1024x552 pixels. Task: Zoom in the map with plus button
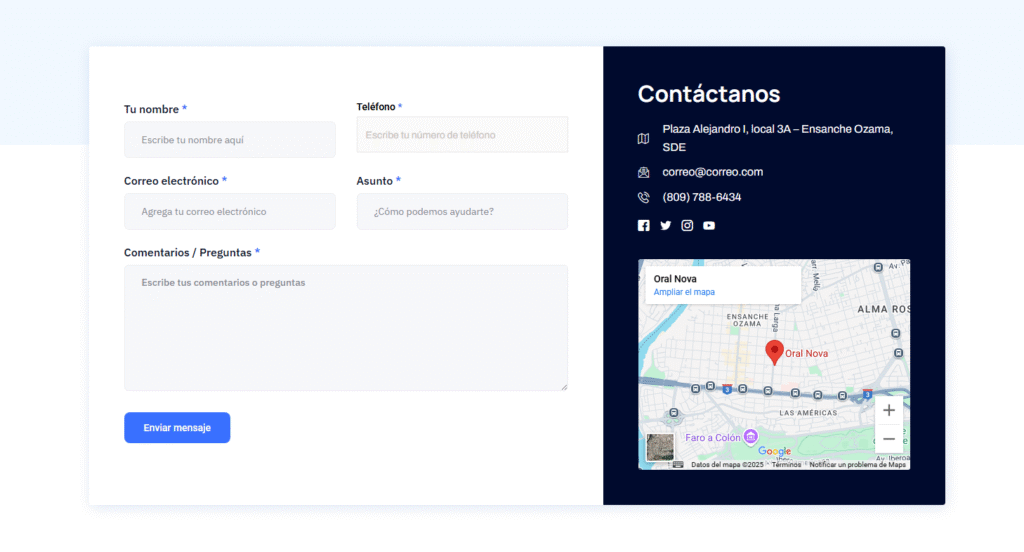click(888, 411)
